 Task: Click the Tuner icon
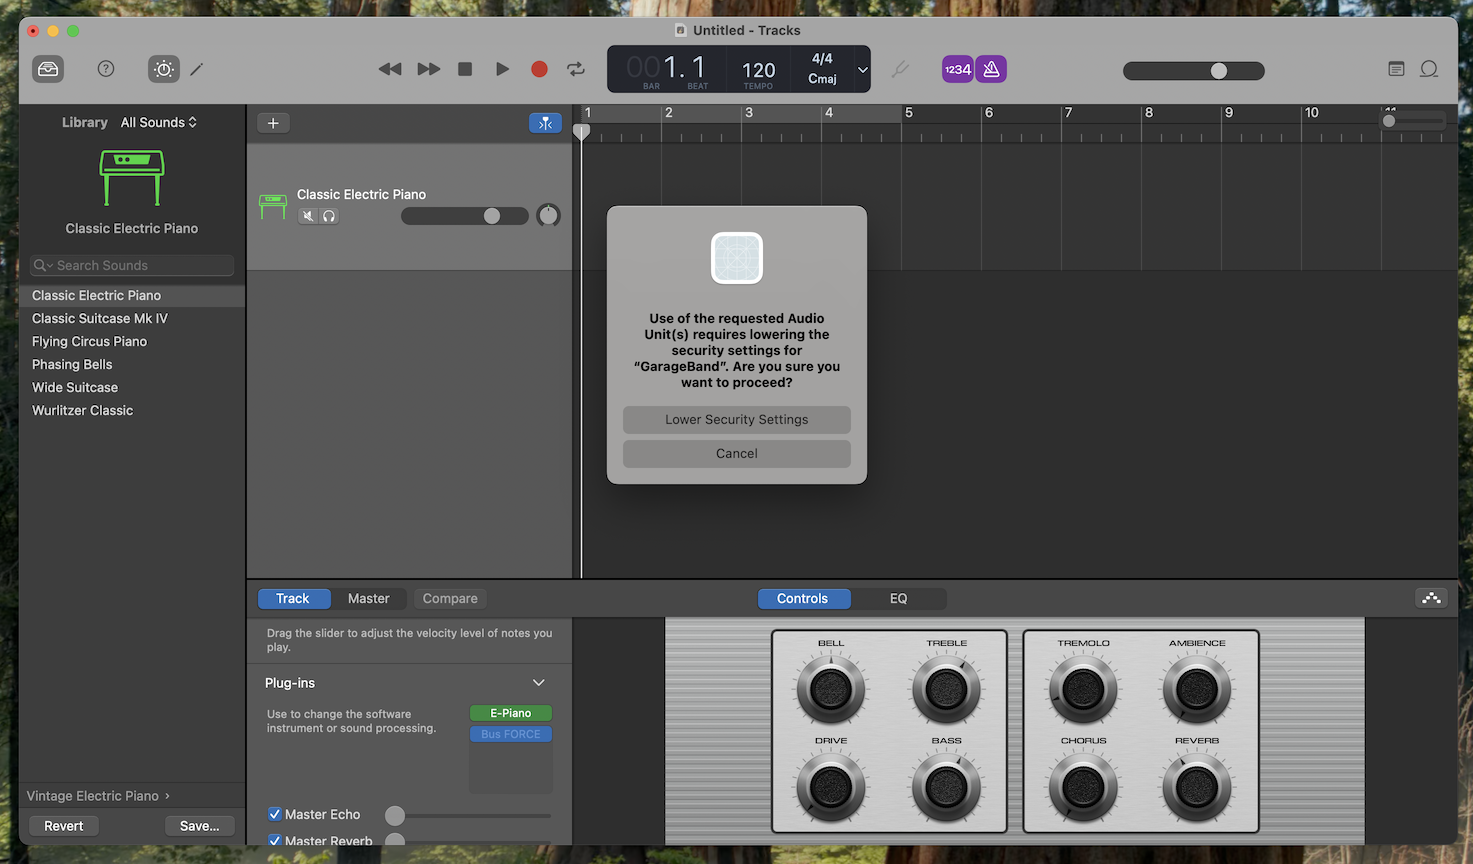901,69
